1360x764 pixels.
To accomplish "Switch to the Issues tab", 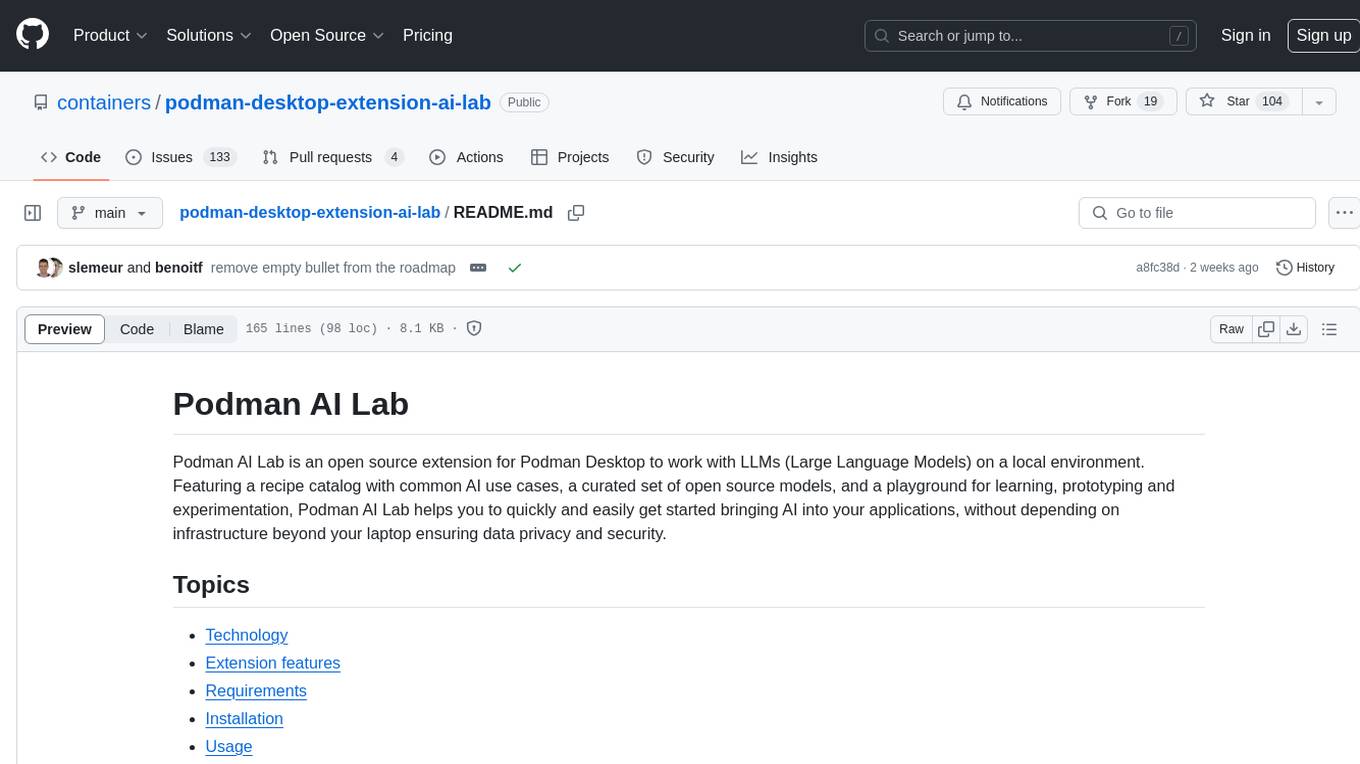I will click(180, 157).
